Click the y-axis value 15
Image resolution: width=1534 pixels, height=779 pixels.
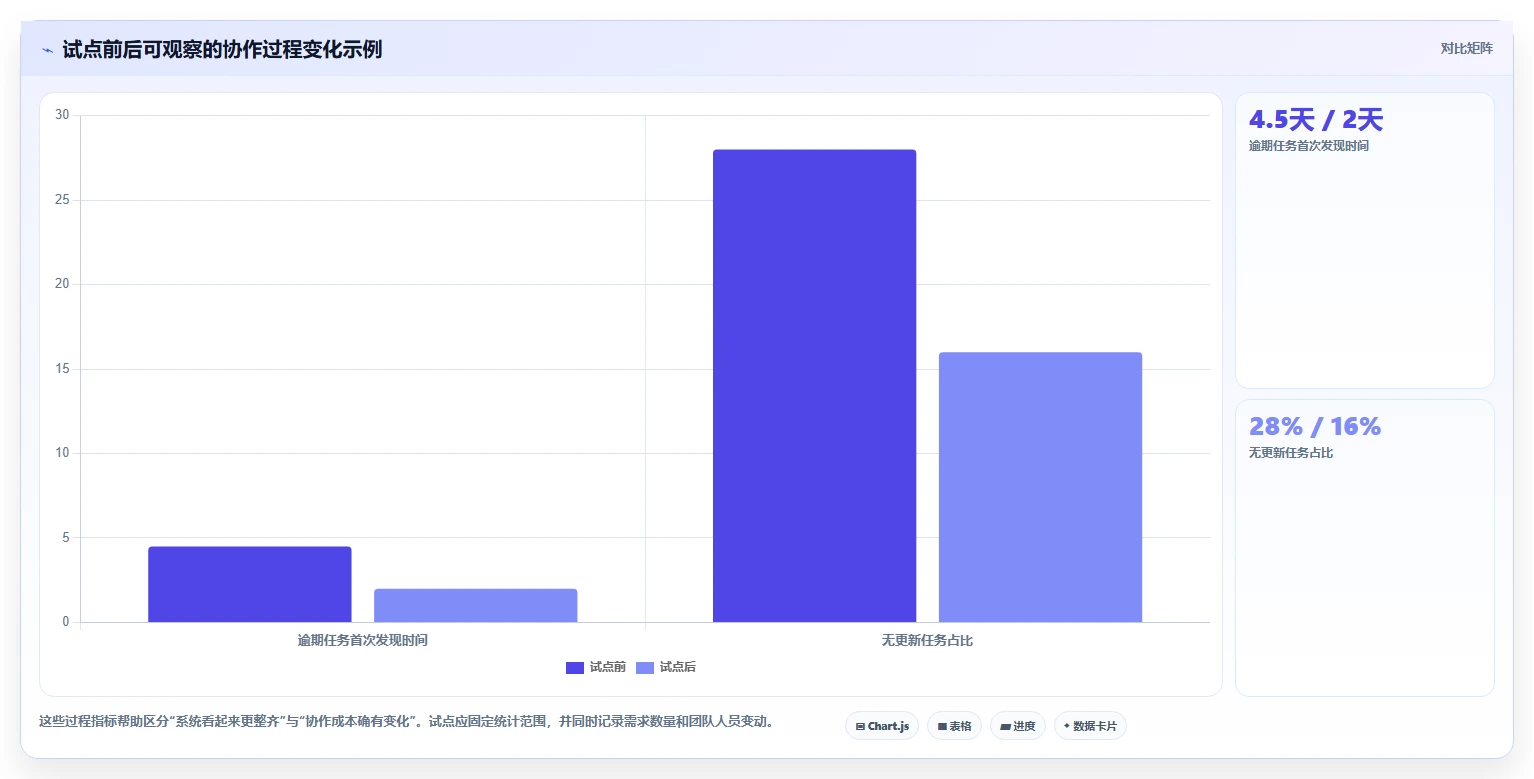(62, 369)
